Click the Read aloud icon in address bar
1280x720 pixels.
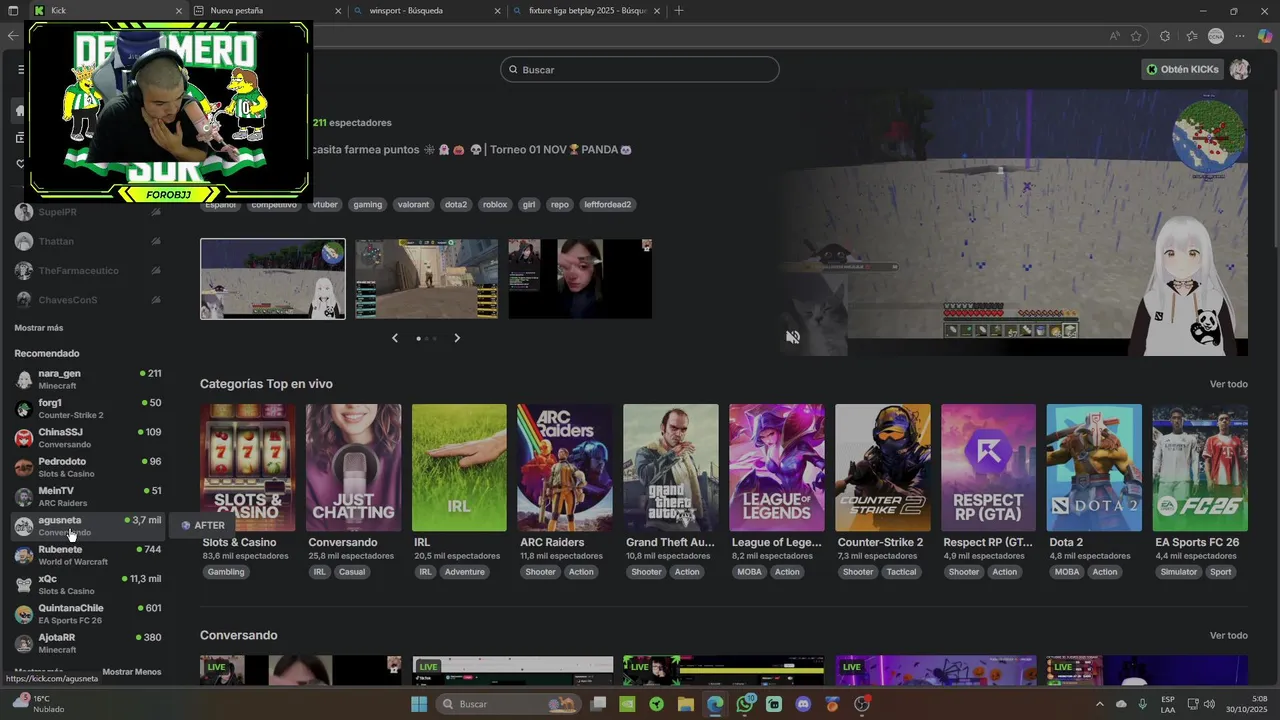(1114, 36)
